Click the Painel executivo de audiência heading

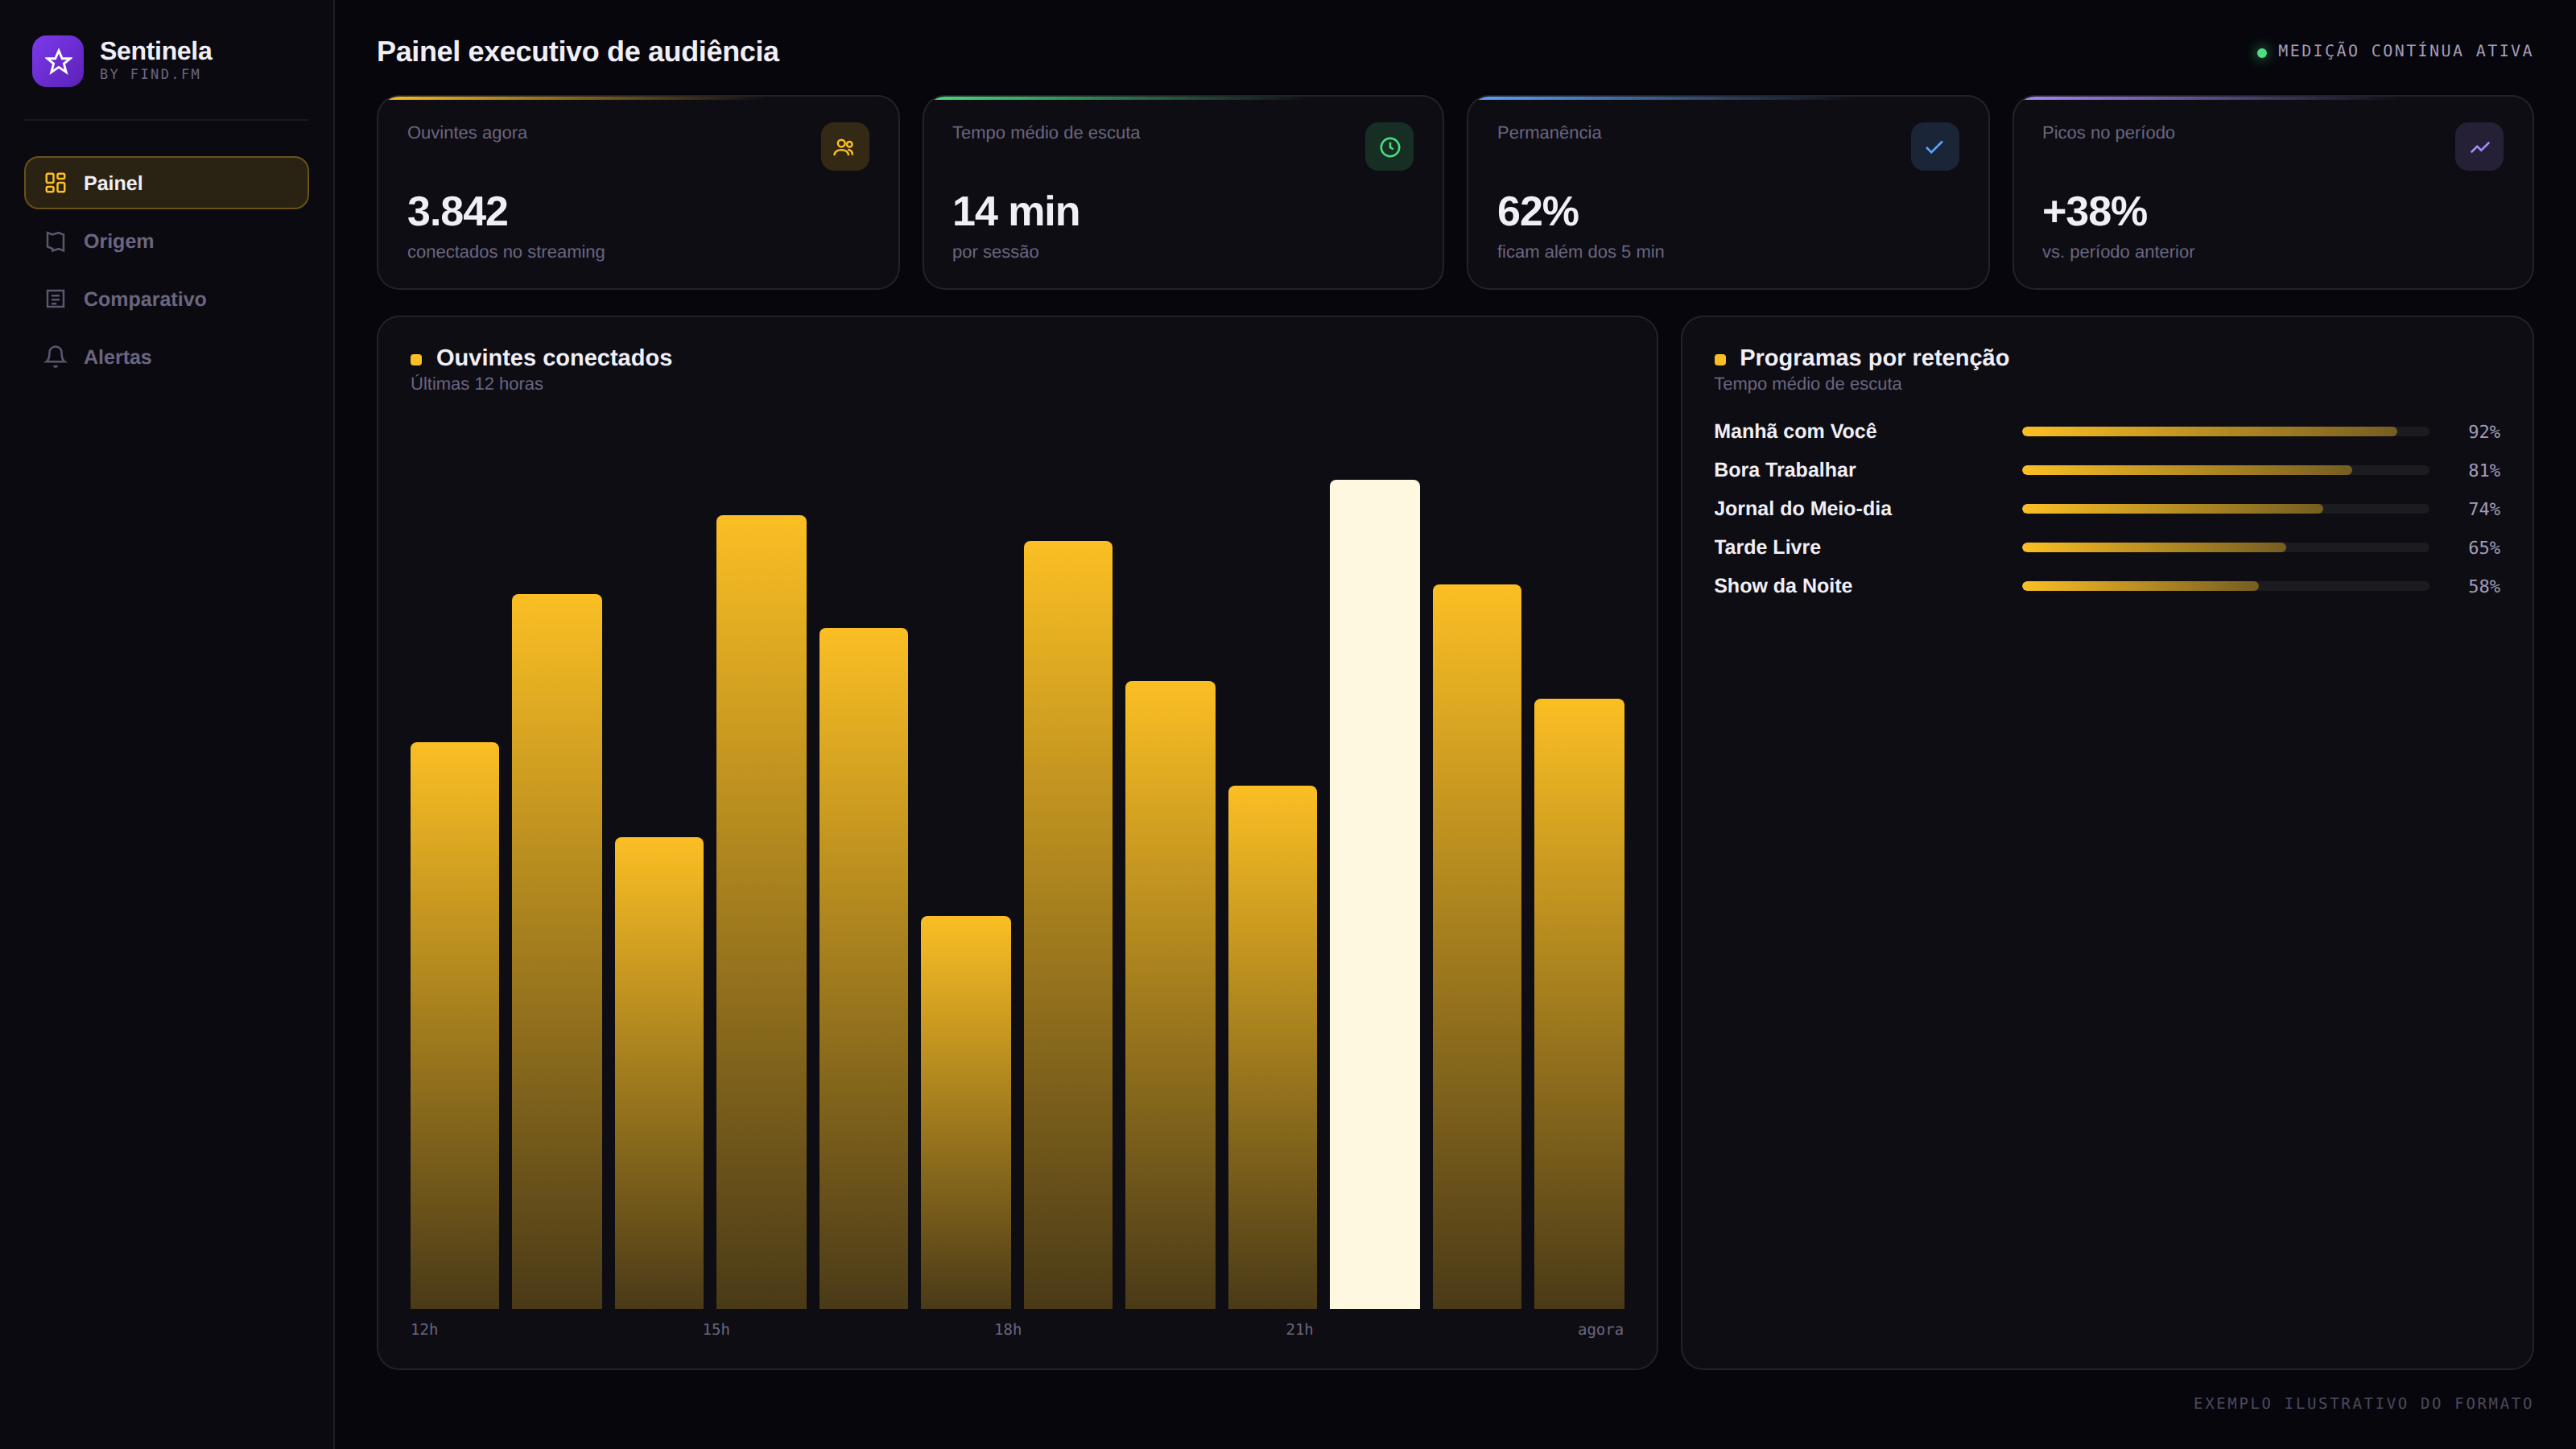coord(577,51)
